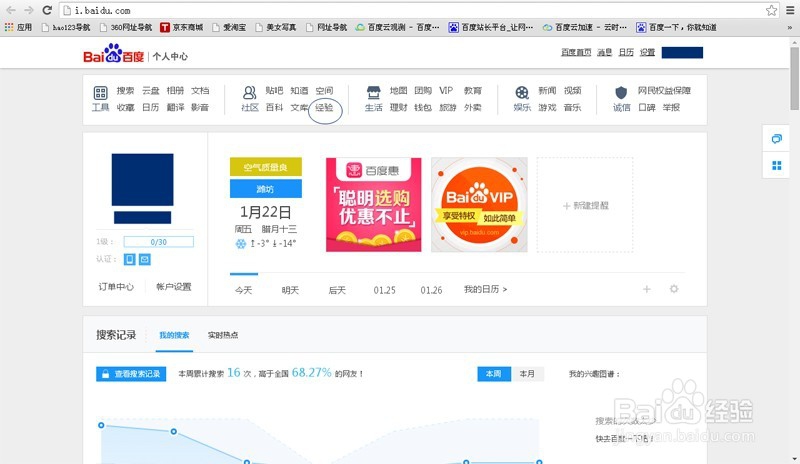Open the 应用 apps shortcut in bookmarks bar
800x464 pixels.
(x=18, y=27)
